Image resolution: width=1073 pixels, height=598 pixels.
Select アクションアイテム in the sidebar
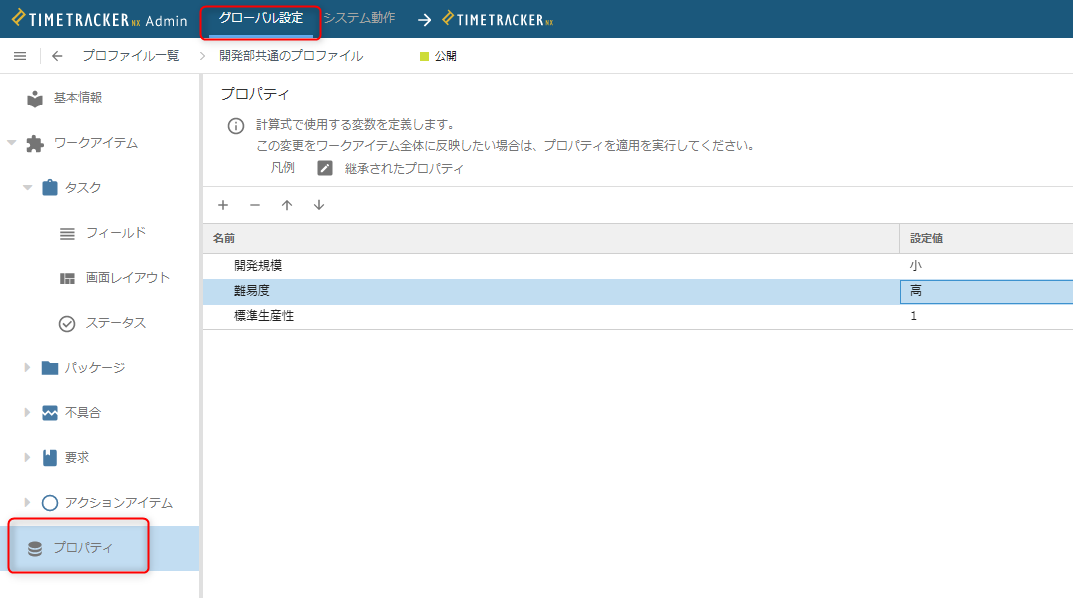point(119,502)
